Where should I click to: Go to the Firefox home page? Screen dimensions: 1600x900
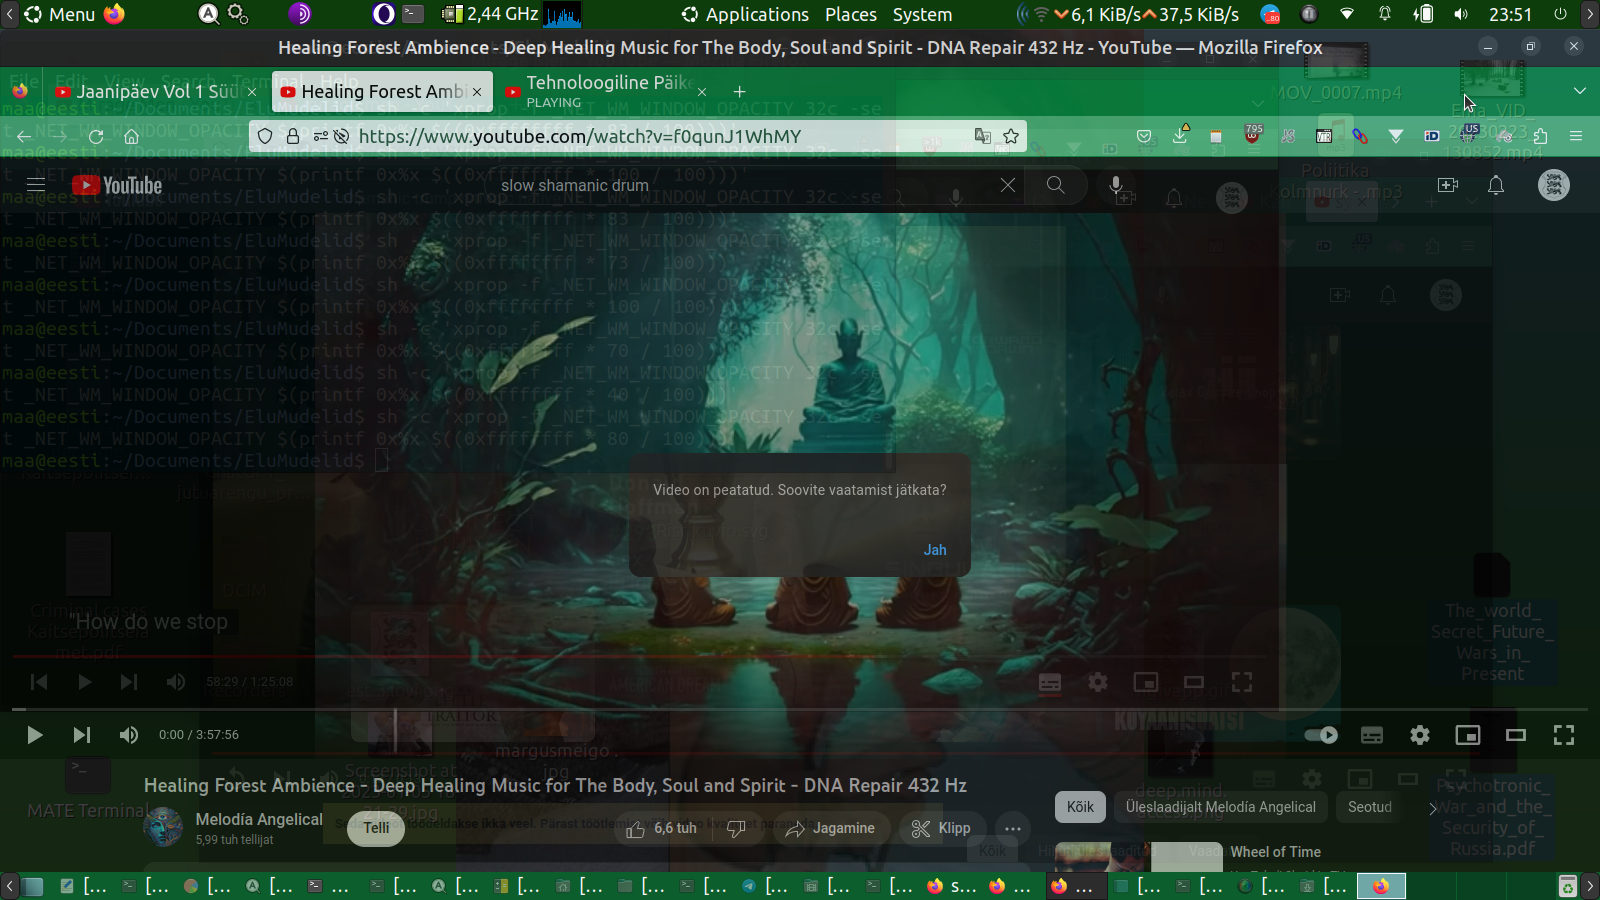[x=131, y=136]
